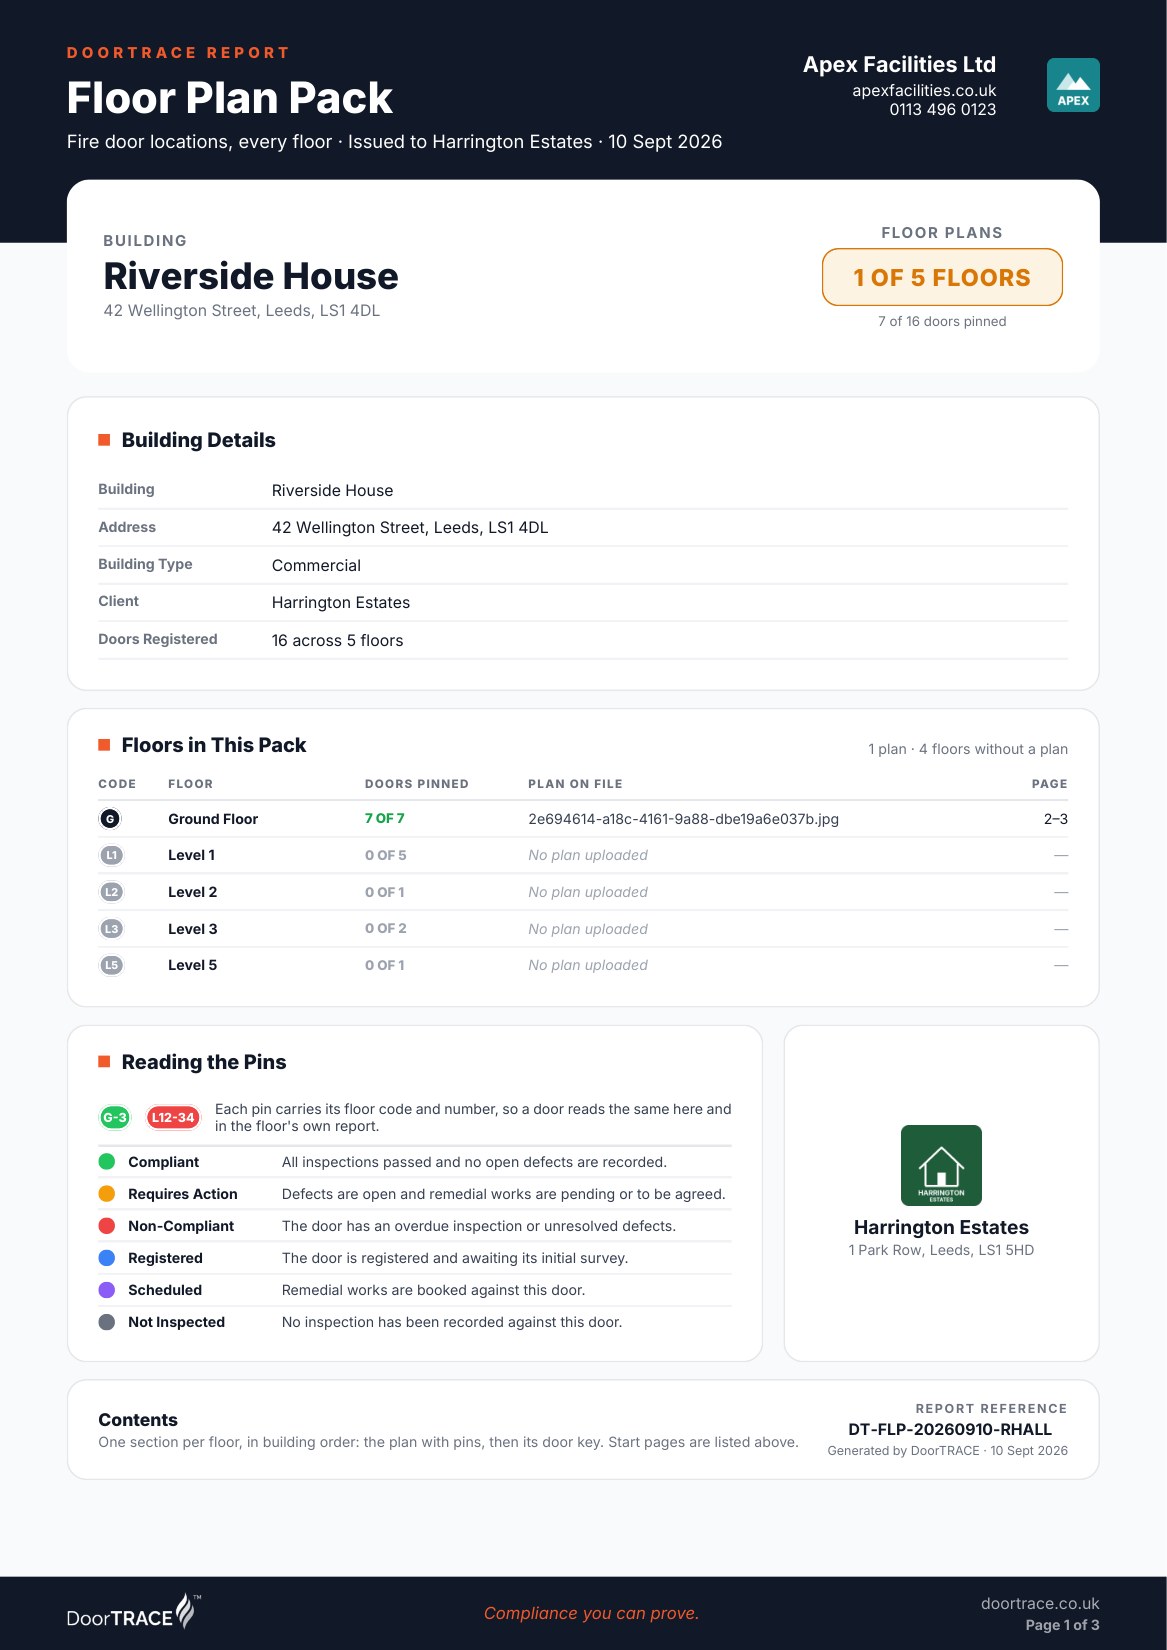Click the Ground Floor G code badge

pos(110,819)
